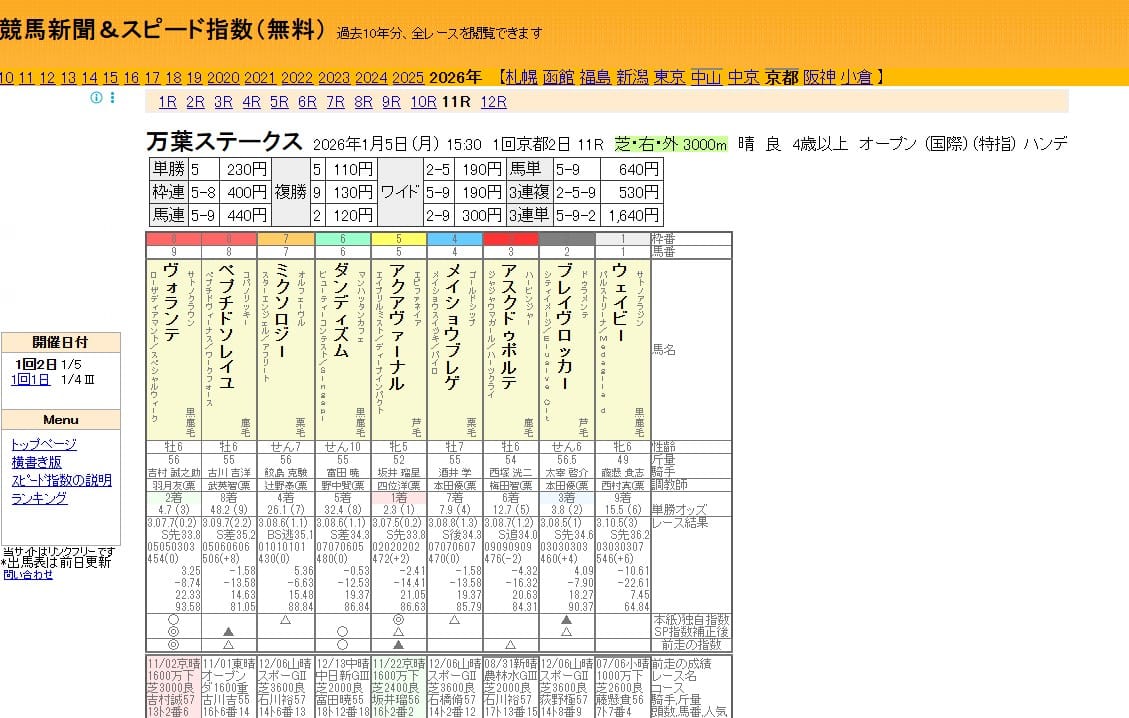The image size is (1129, 718).
Task: Click the blue circled info icon
Action: 95,99
